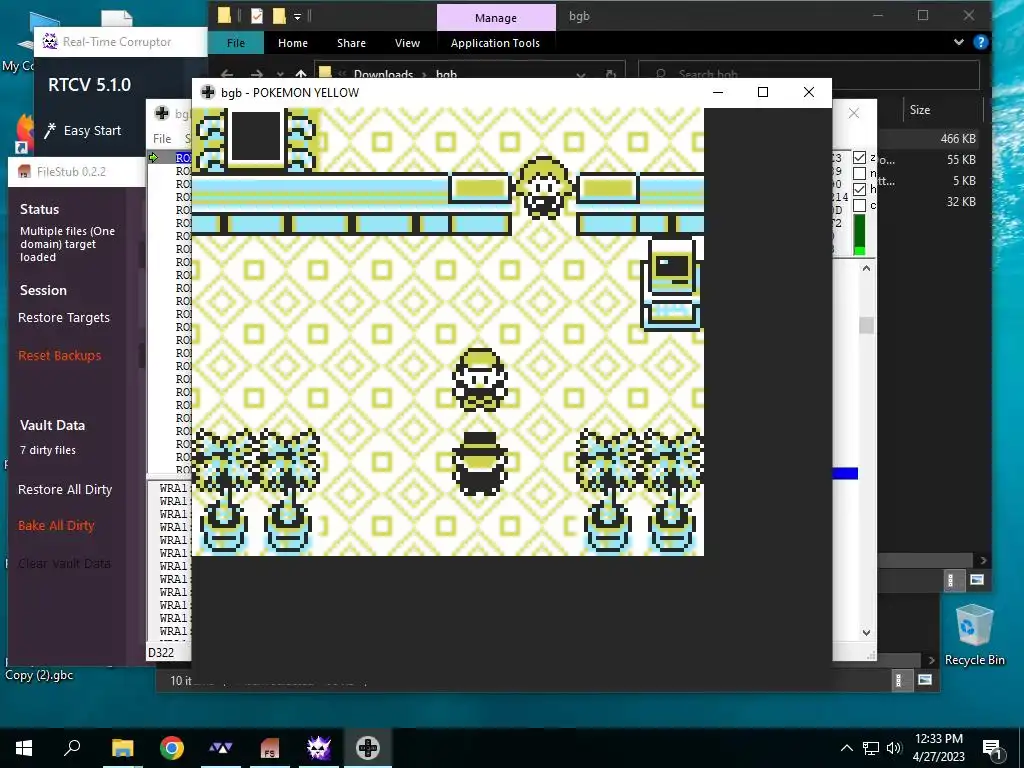Click the Explorer search box
Viewport: 1024px width, 768px height.
[x=808, y=74]
